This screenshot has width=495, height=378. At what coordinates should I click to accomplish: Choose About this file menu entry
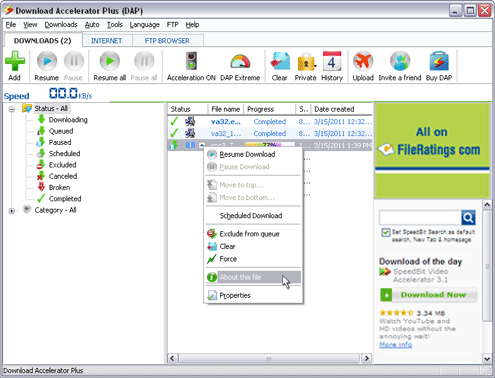(253, 277)
